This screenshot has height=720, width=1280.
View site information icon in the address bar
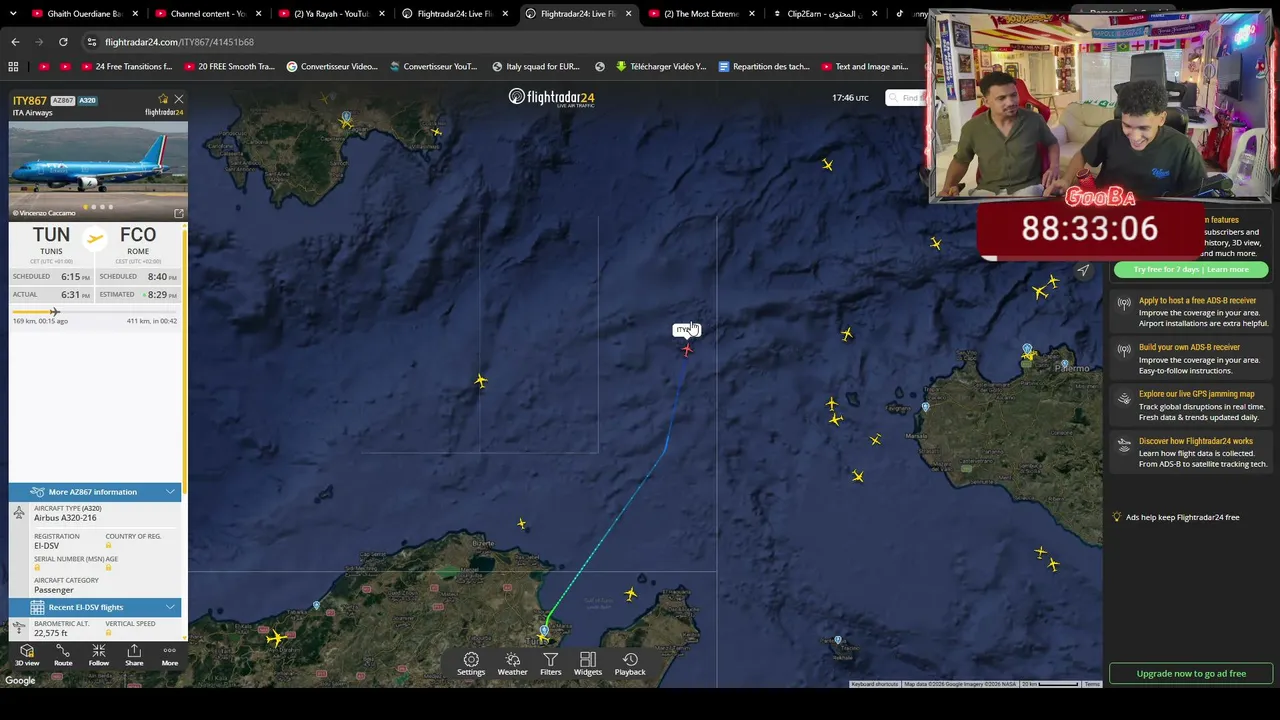[92, 42]
